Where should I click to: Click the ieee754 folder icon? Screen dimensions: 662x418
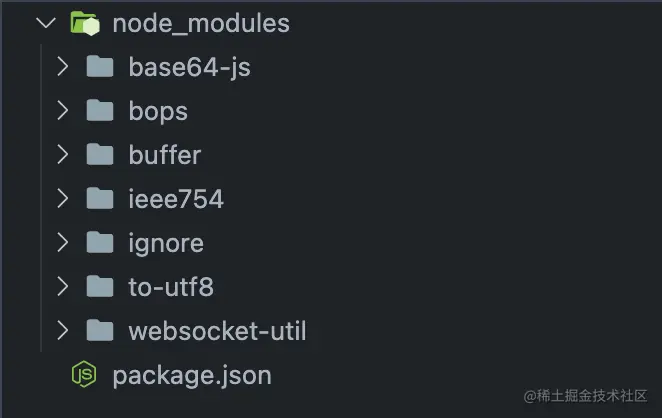[x=99, y=199]
